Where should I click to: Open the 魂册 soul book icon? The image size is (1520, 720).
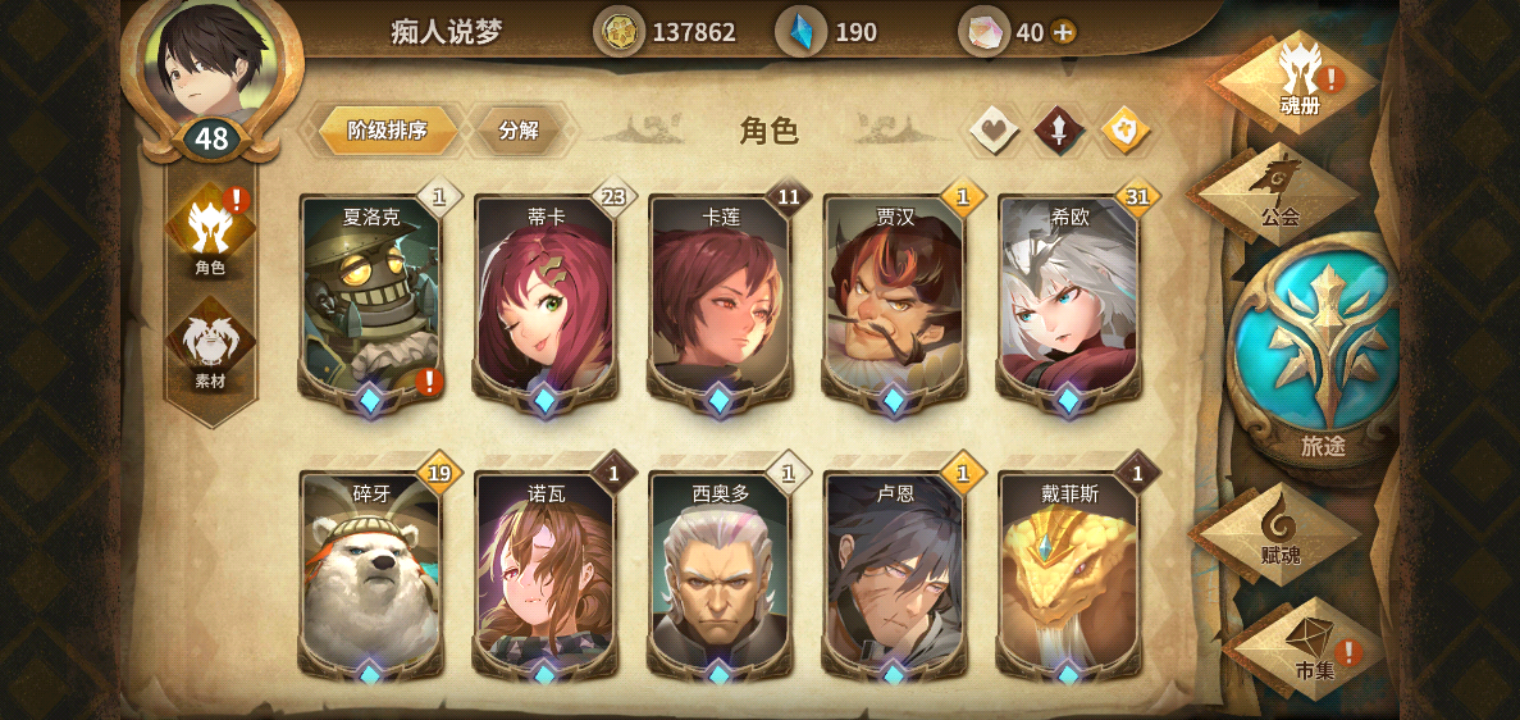point(1298,81)
